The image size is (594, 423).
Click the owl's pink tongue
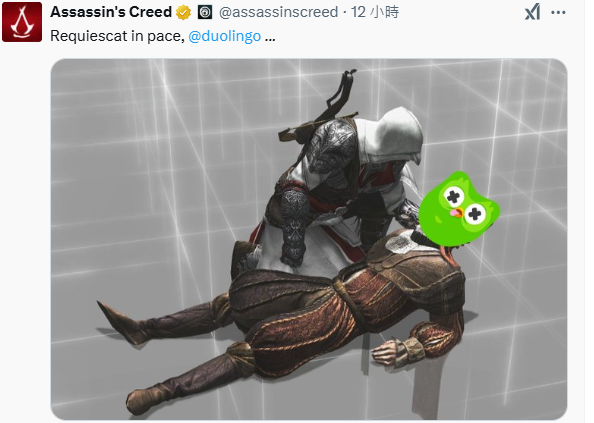[x=454, y=213]
